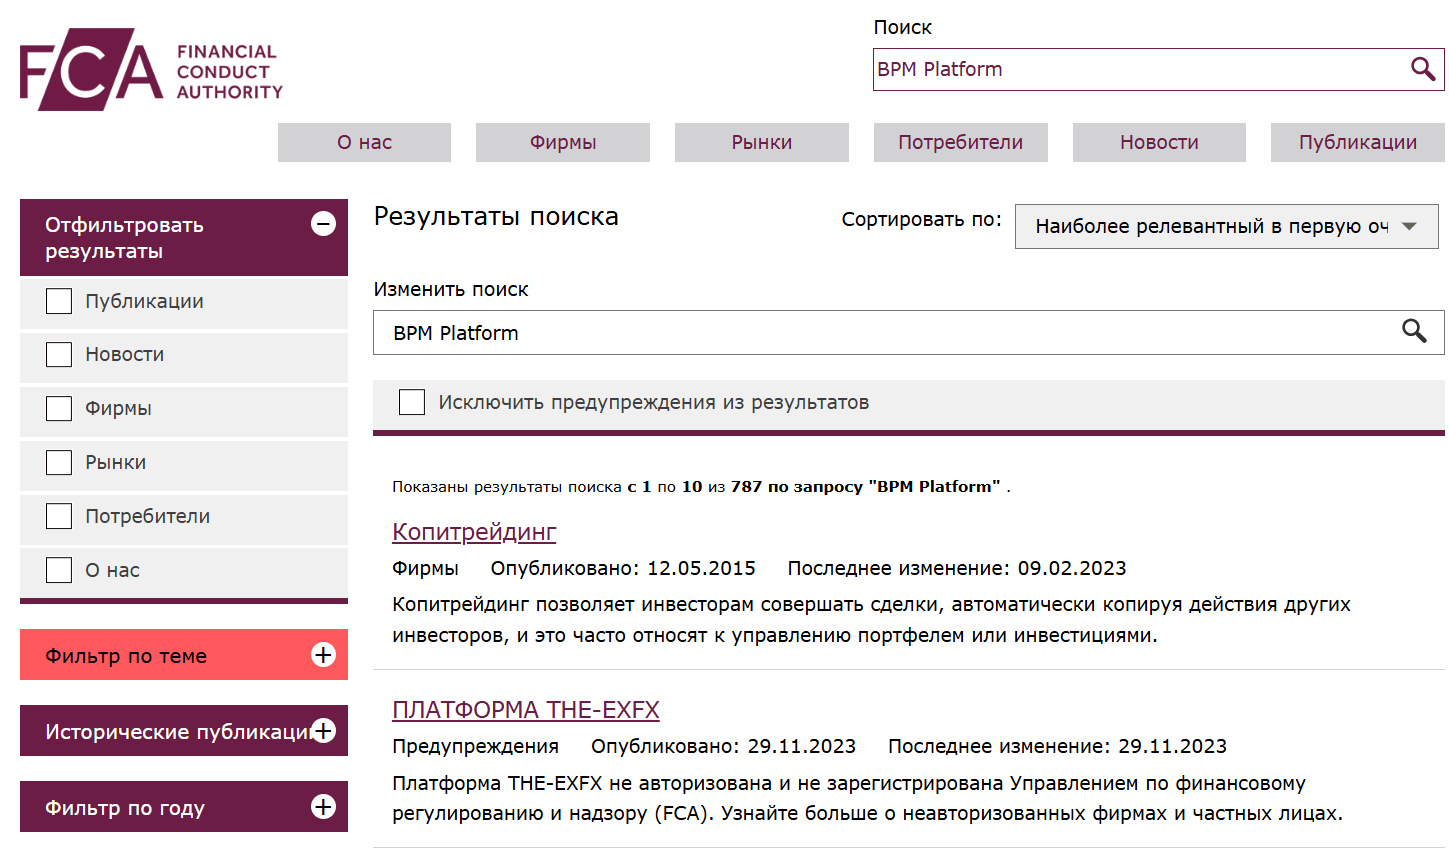Expand the Фильтр по теме section
1449x852 pixels.
[x=160, y=655]
